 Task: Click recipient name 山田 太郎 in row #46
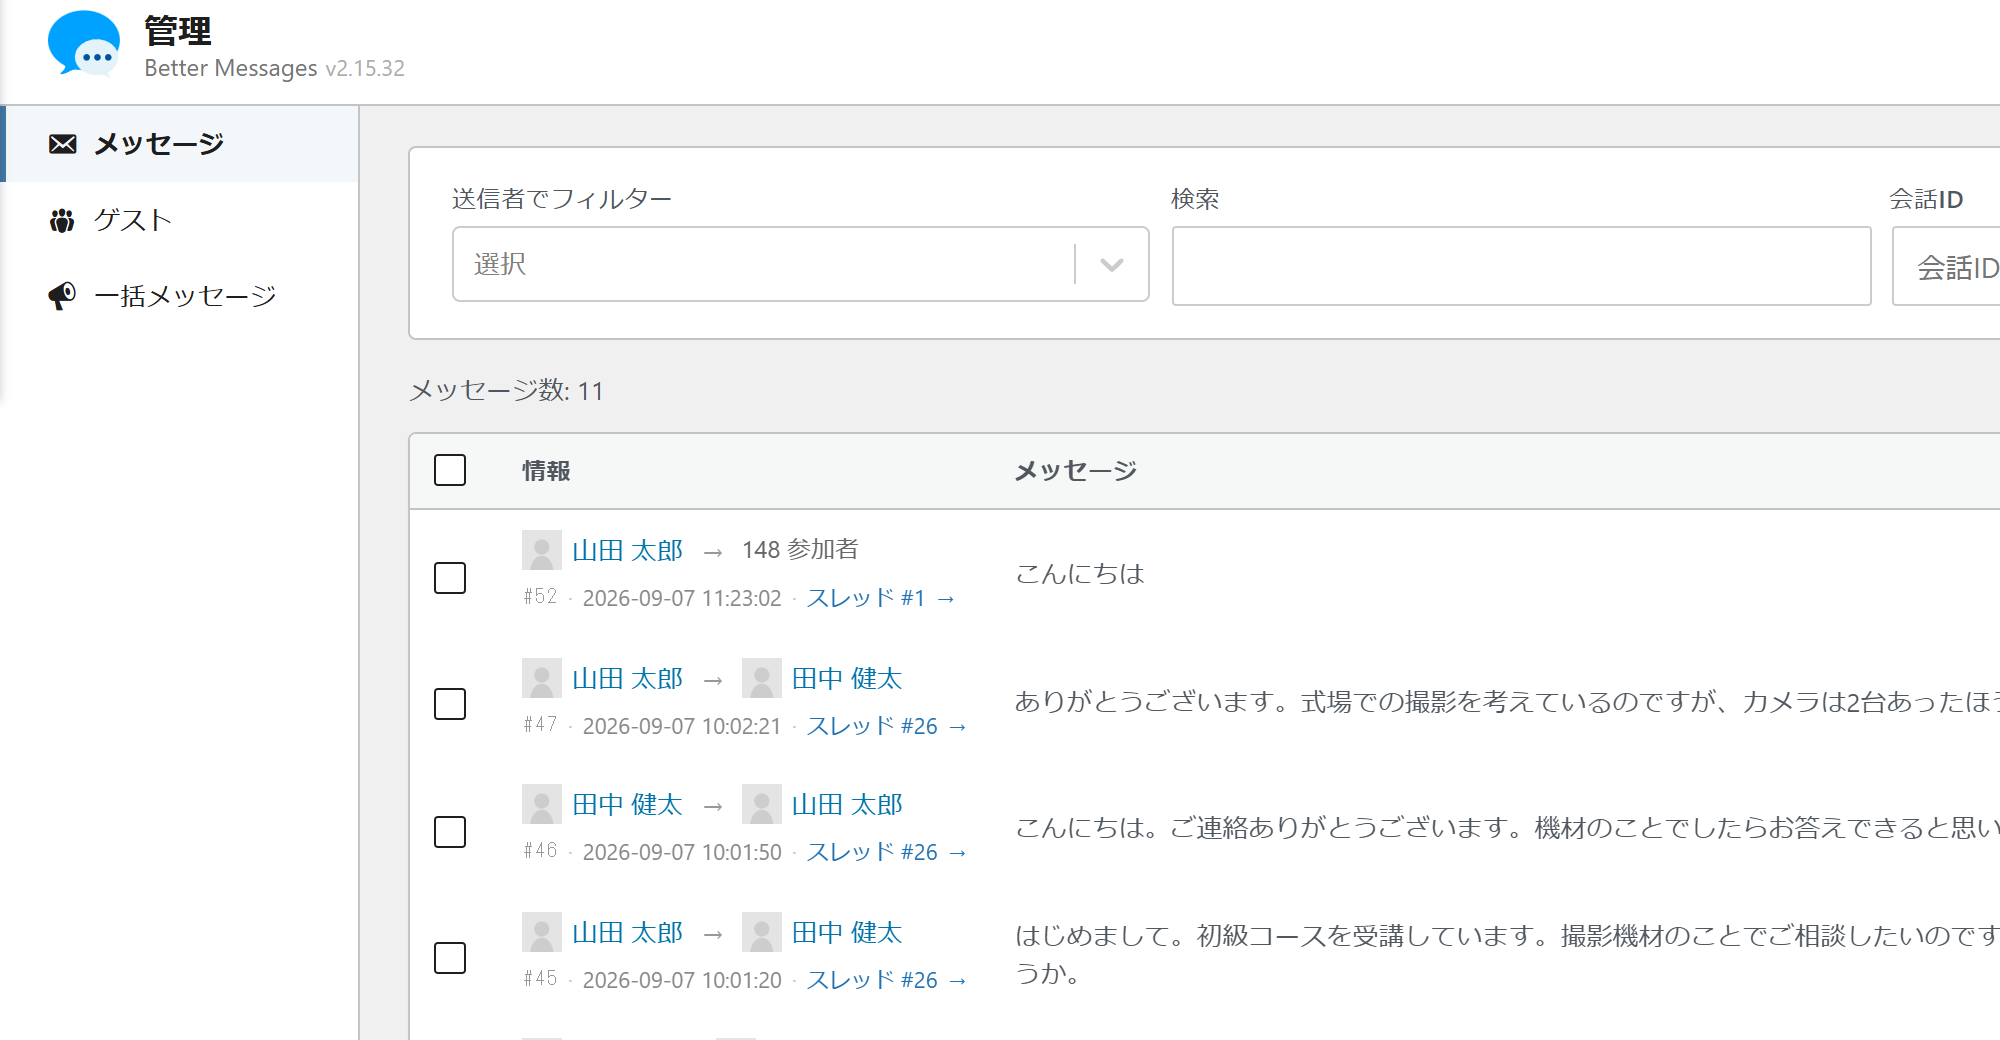click(x=847, y=804)
